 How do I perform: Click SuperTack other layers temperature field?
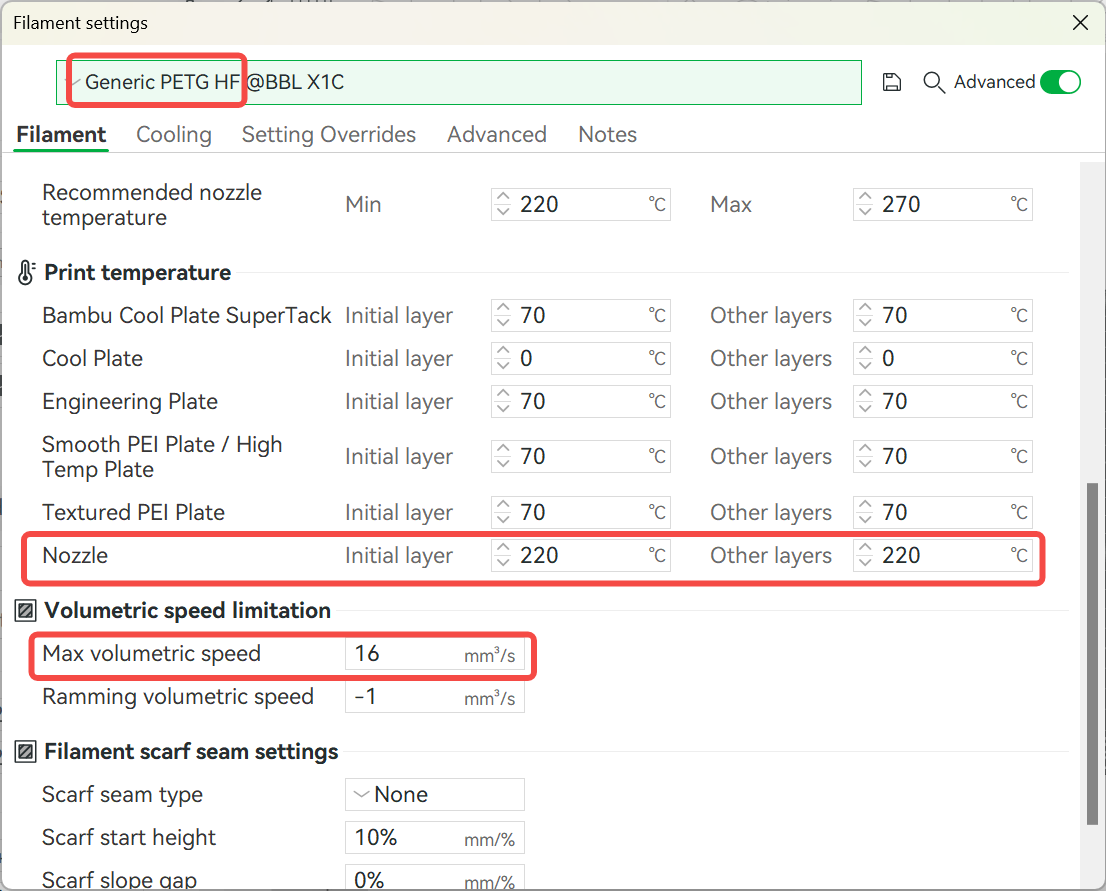tap(942, 315)
